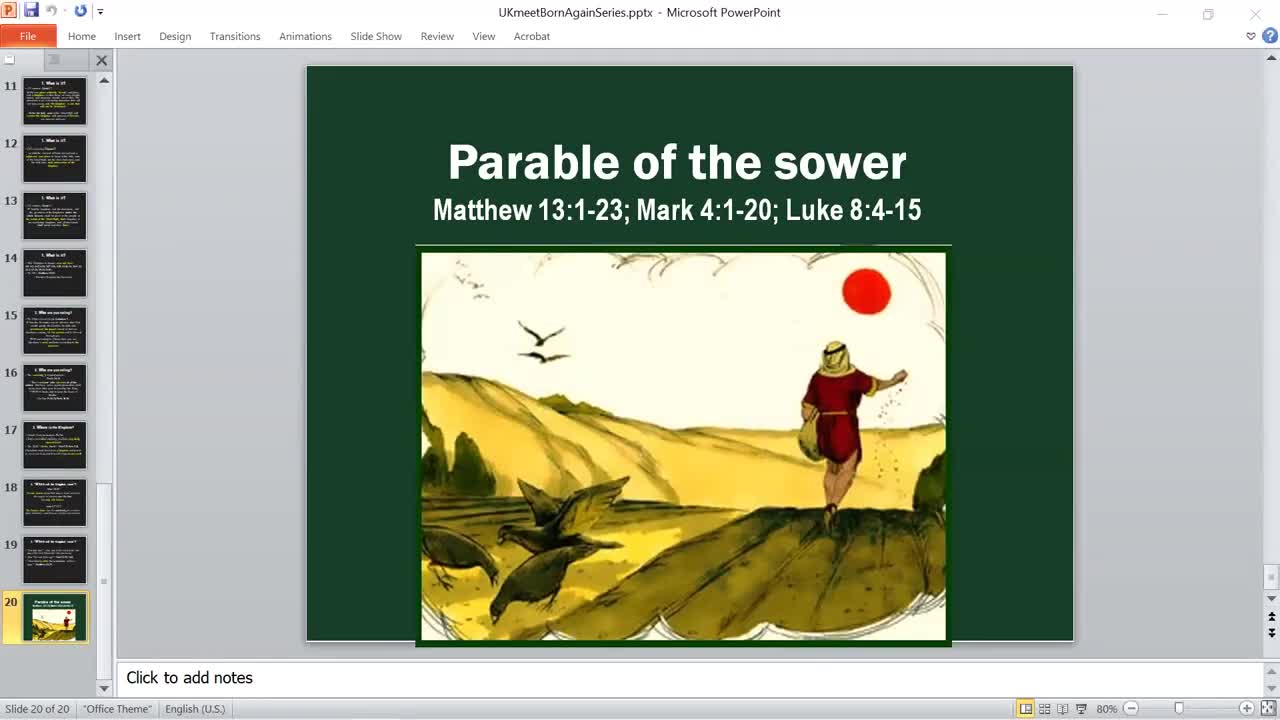Screen dimensions: 1280x720
Task: Select slide 18 thumbnail
Action: click(x=55, y=503)
